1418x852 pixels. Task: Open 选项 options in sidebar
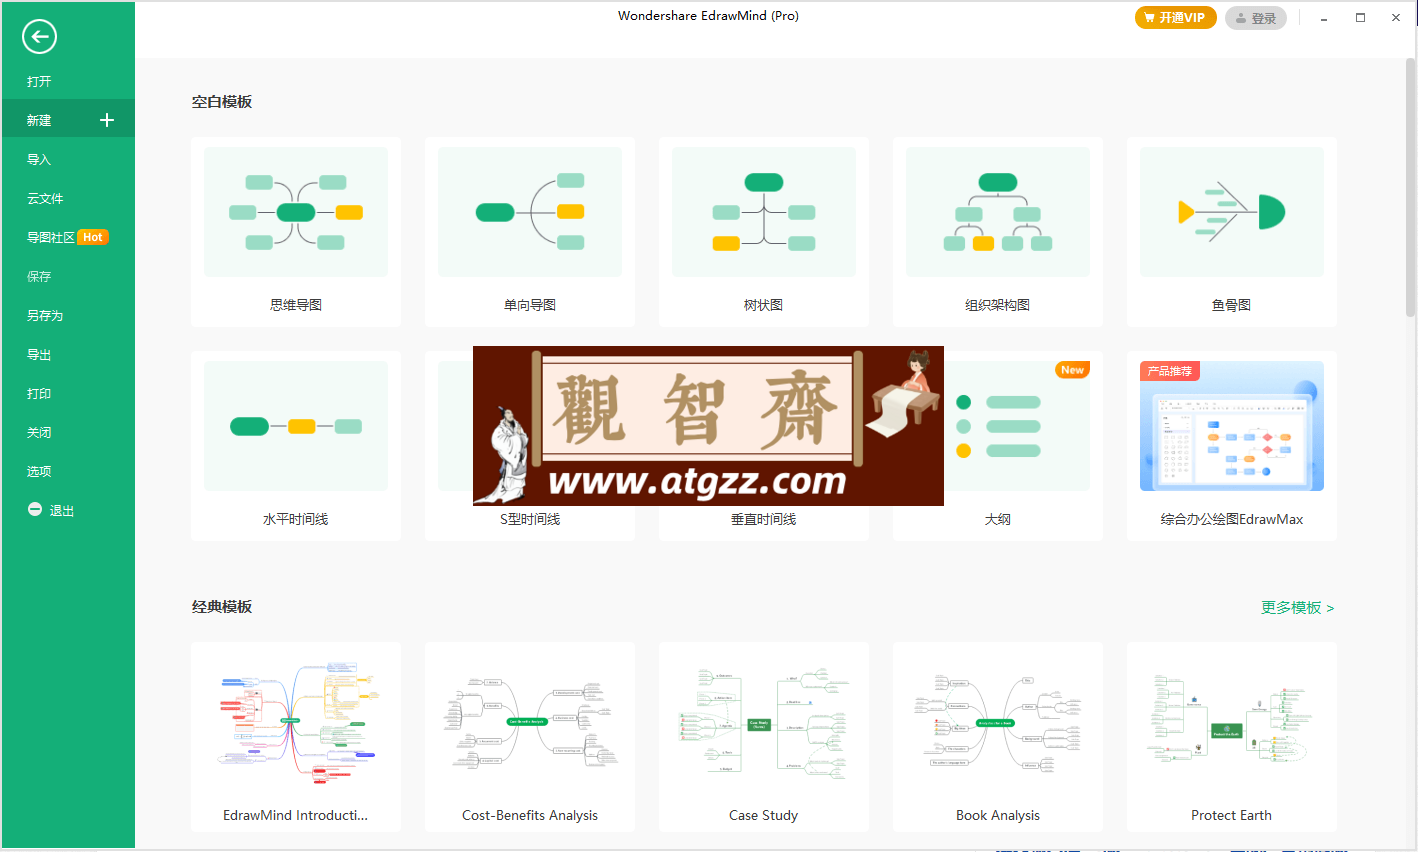(x=39, y=471)
